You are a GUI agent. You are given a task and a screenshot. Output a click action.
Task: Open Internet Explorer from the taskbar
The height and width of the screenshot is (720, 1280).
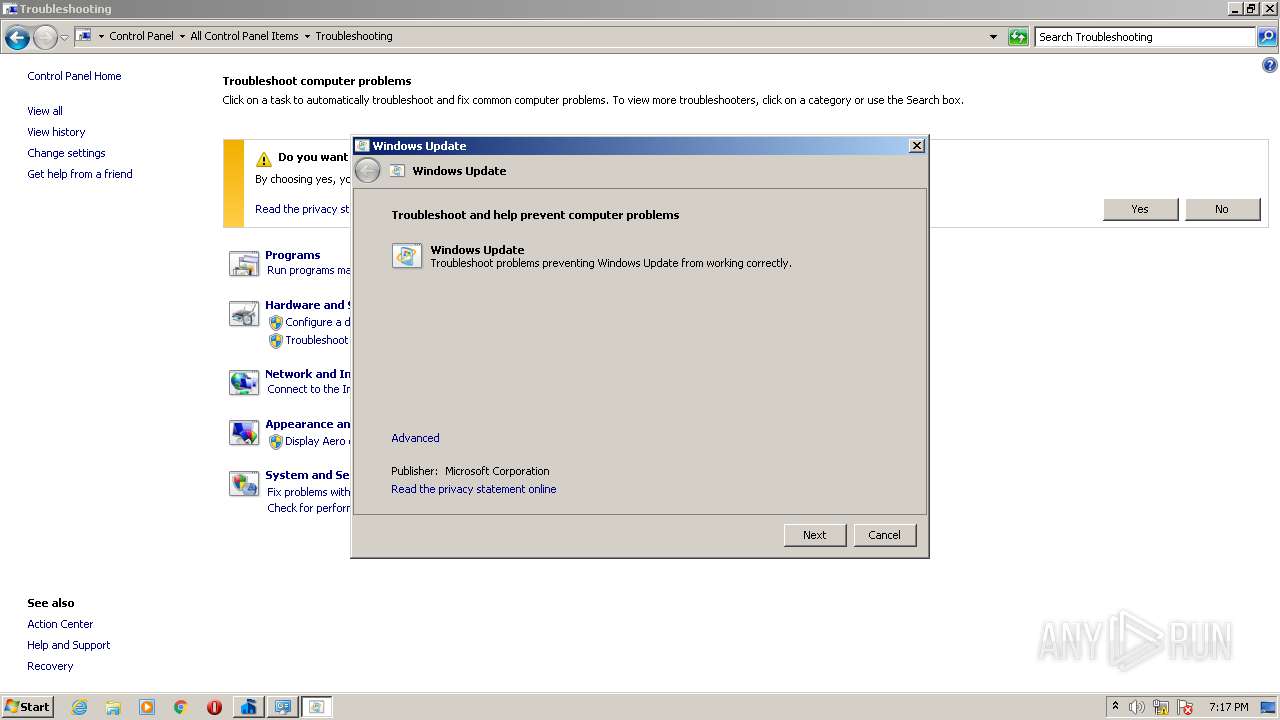coord(79,707)
